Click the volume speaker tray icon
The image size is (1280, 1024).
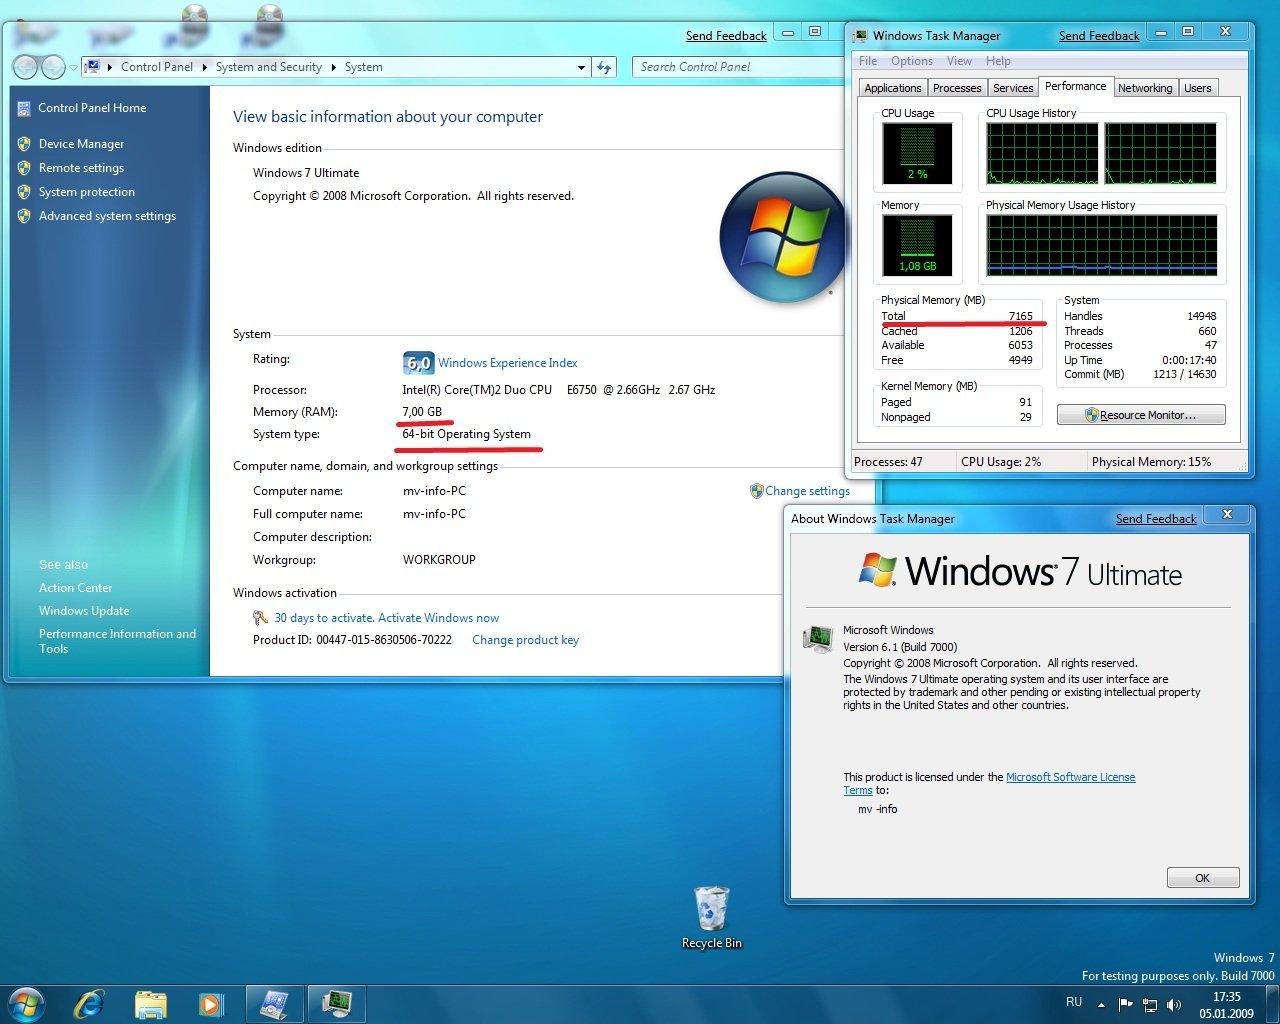[x=1174, y=1004]
